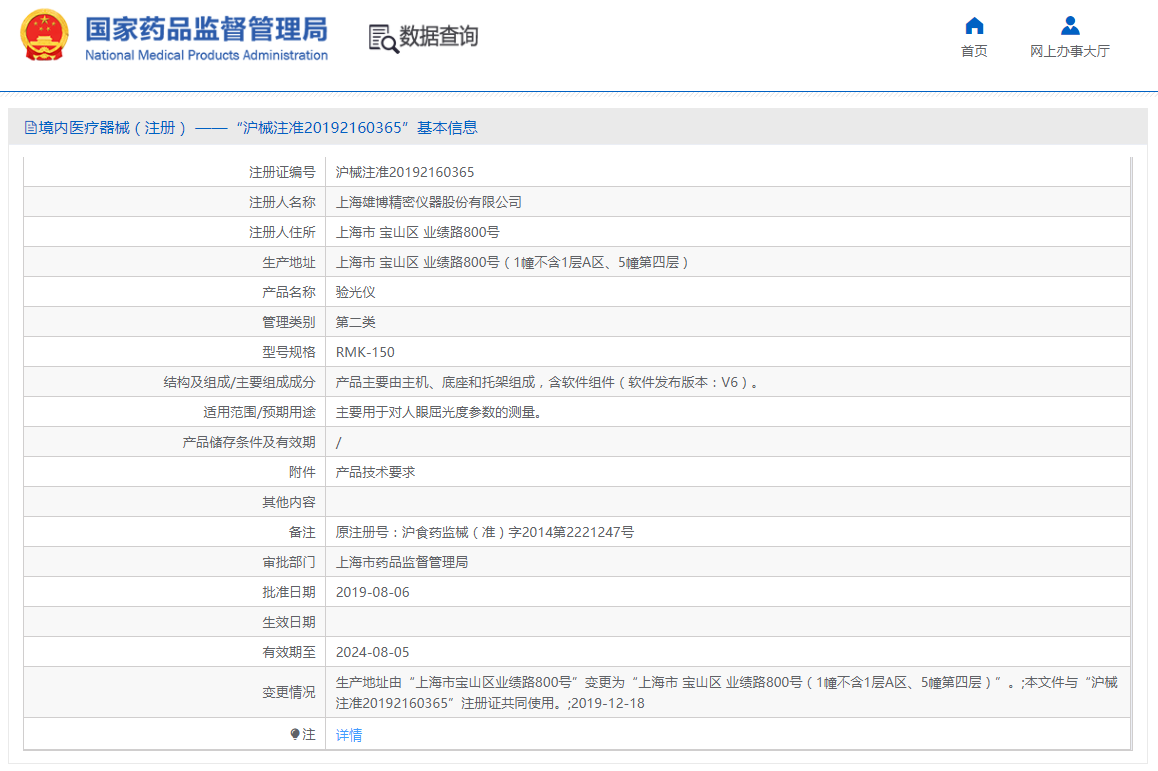The height and width of the screenshot is (771, 1158).
Task: Click the national emblem logo
Action: [x=44, y=35]
